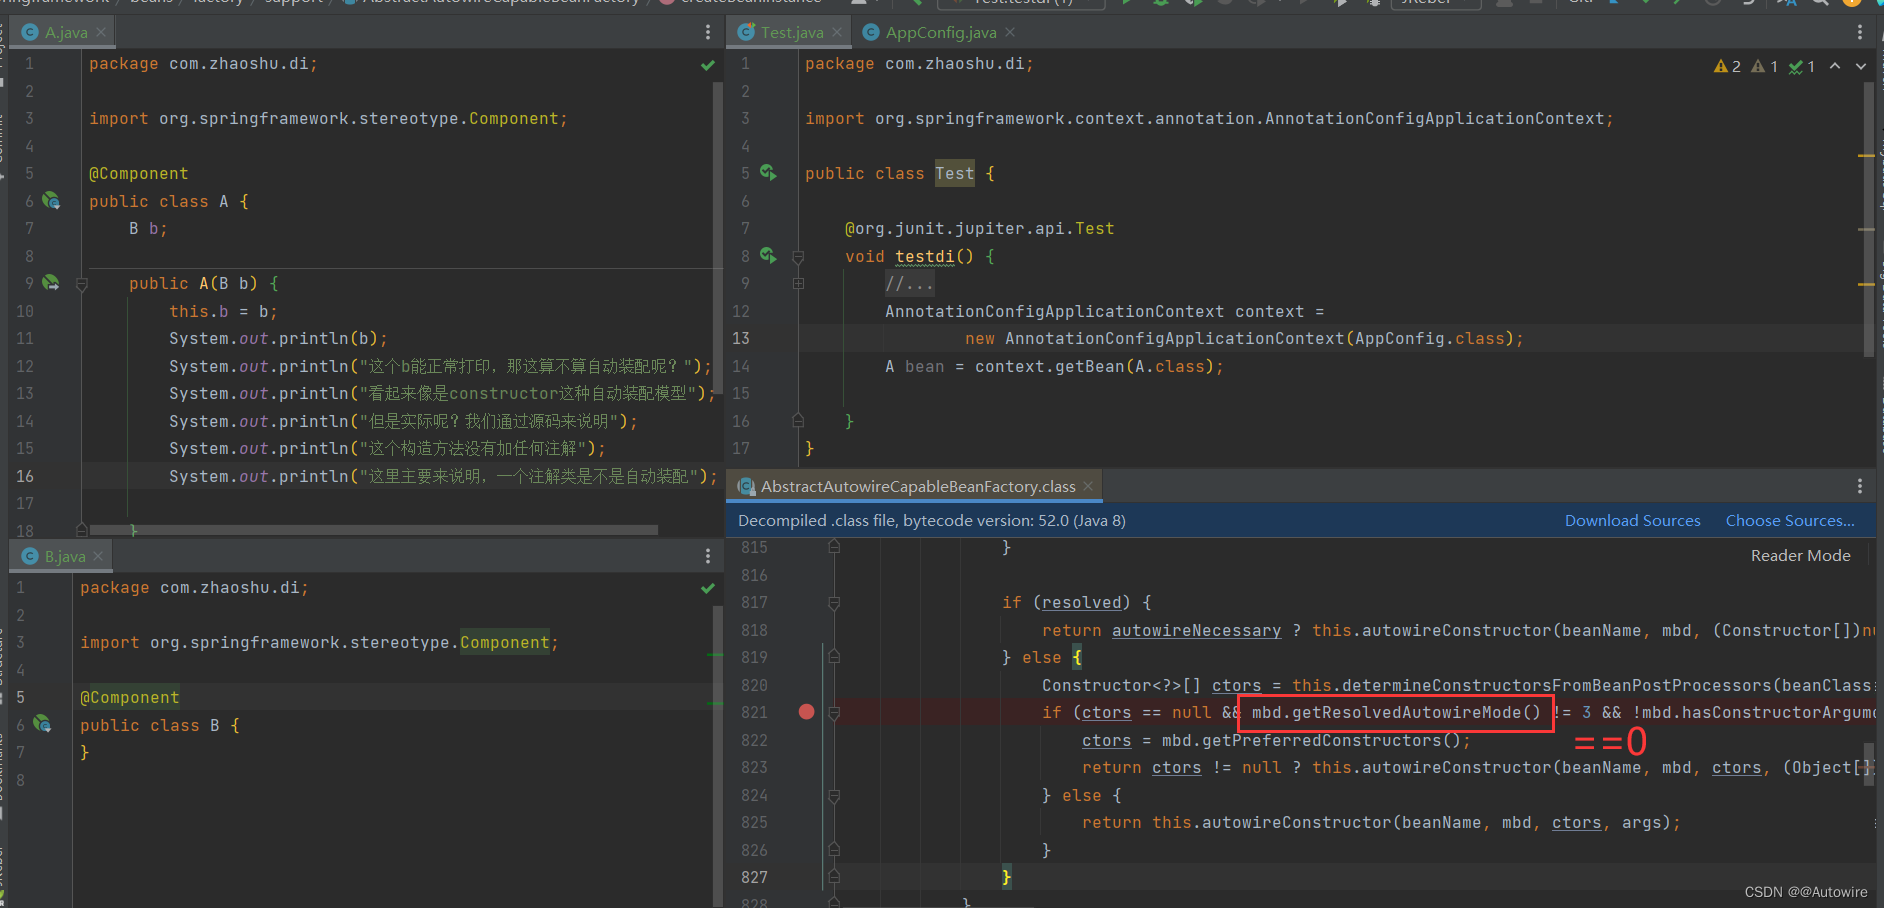The height and width of the screenshot is (908, 1884).
Task: Click 'this.b = b;' statement in A.java
Action: point(223,311)
